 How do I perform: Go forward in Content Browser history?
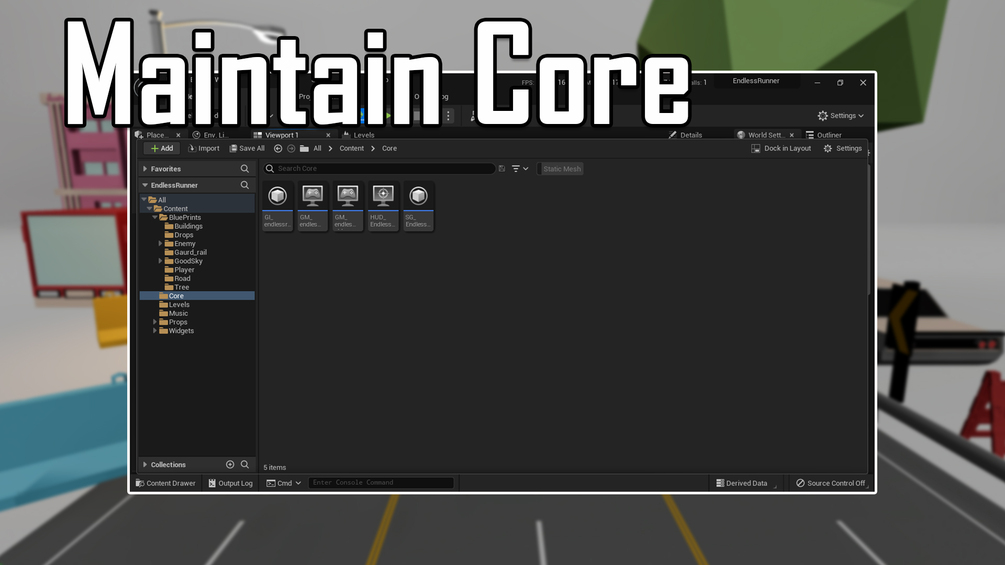pyautogui.click(x=291, y=149)
